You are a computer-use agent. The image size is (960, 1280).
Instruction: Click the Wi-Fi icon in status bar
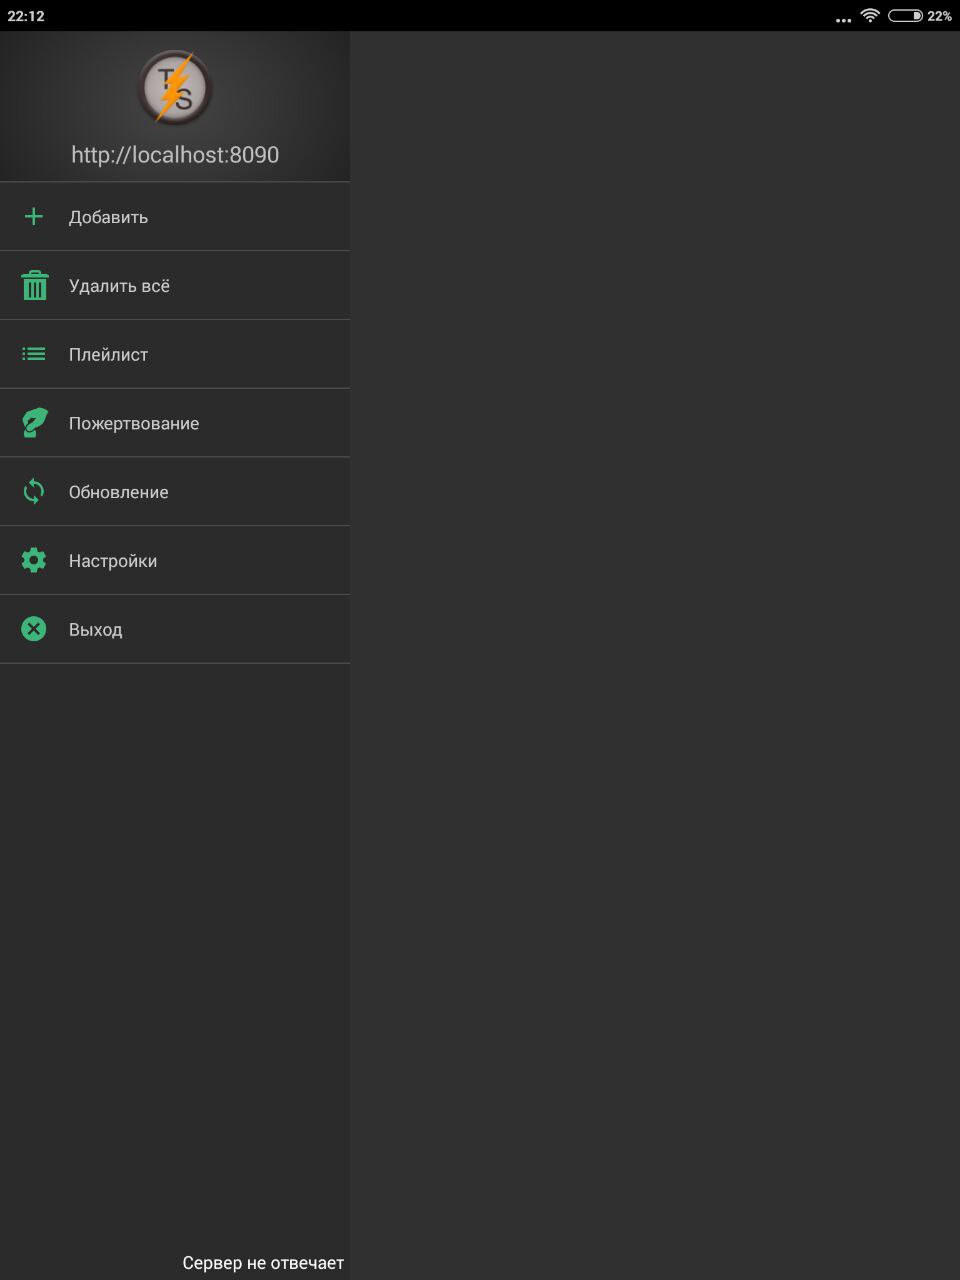pos(870,15)
